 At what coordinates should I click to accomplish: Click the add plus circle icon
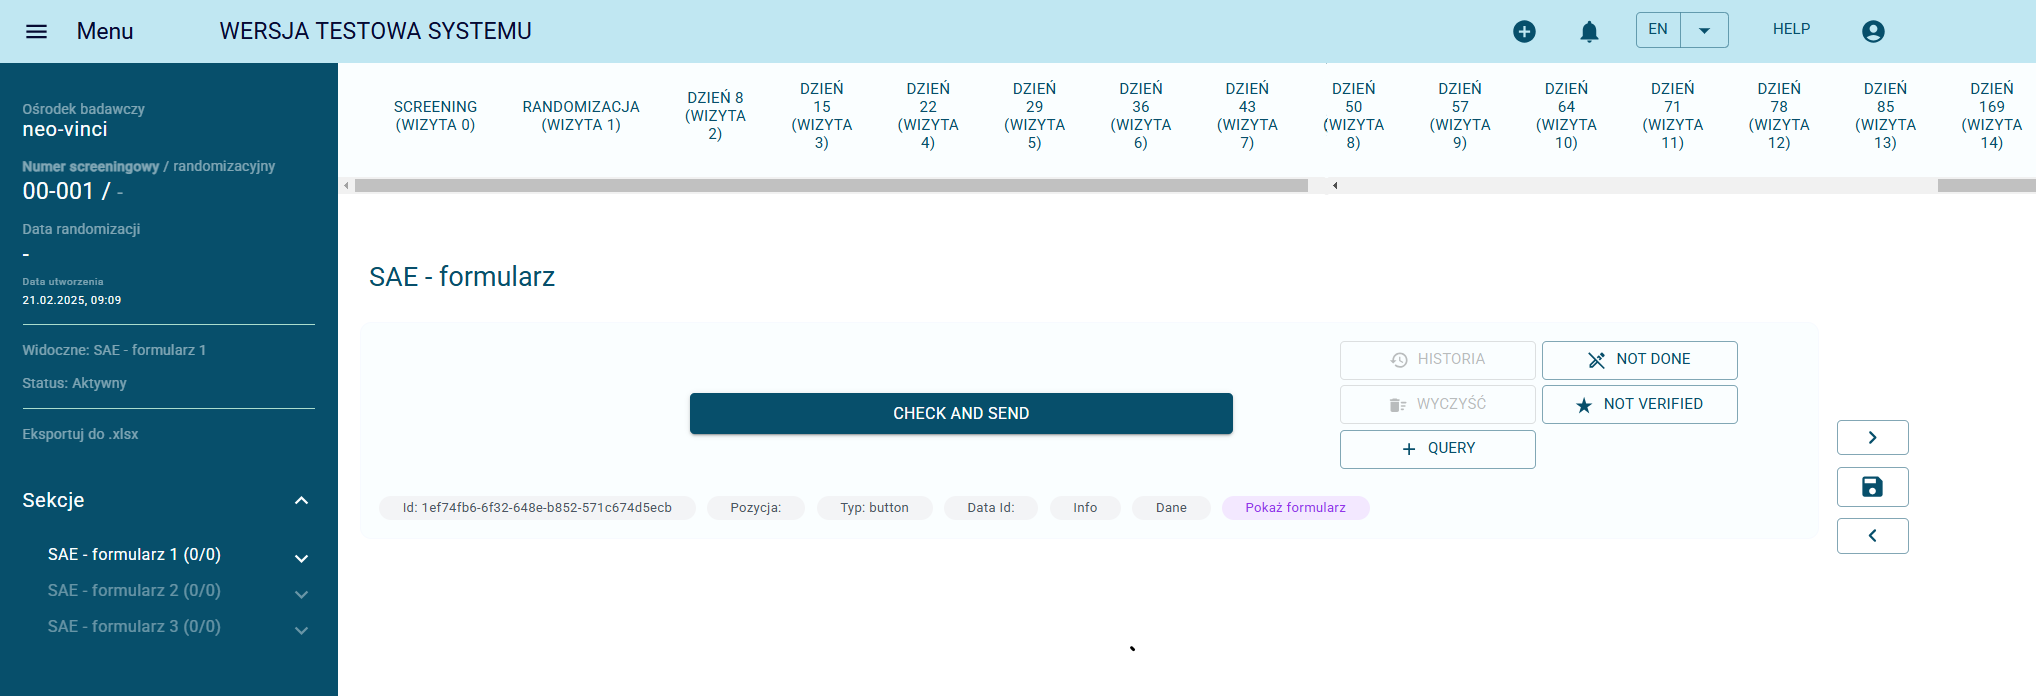(1524, 31)
